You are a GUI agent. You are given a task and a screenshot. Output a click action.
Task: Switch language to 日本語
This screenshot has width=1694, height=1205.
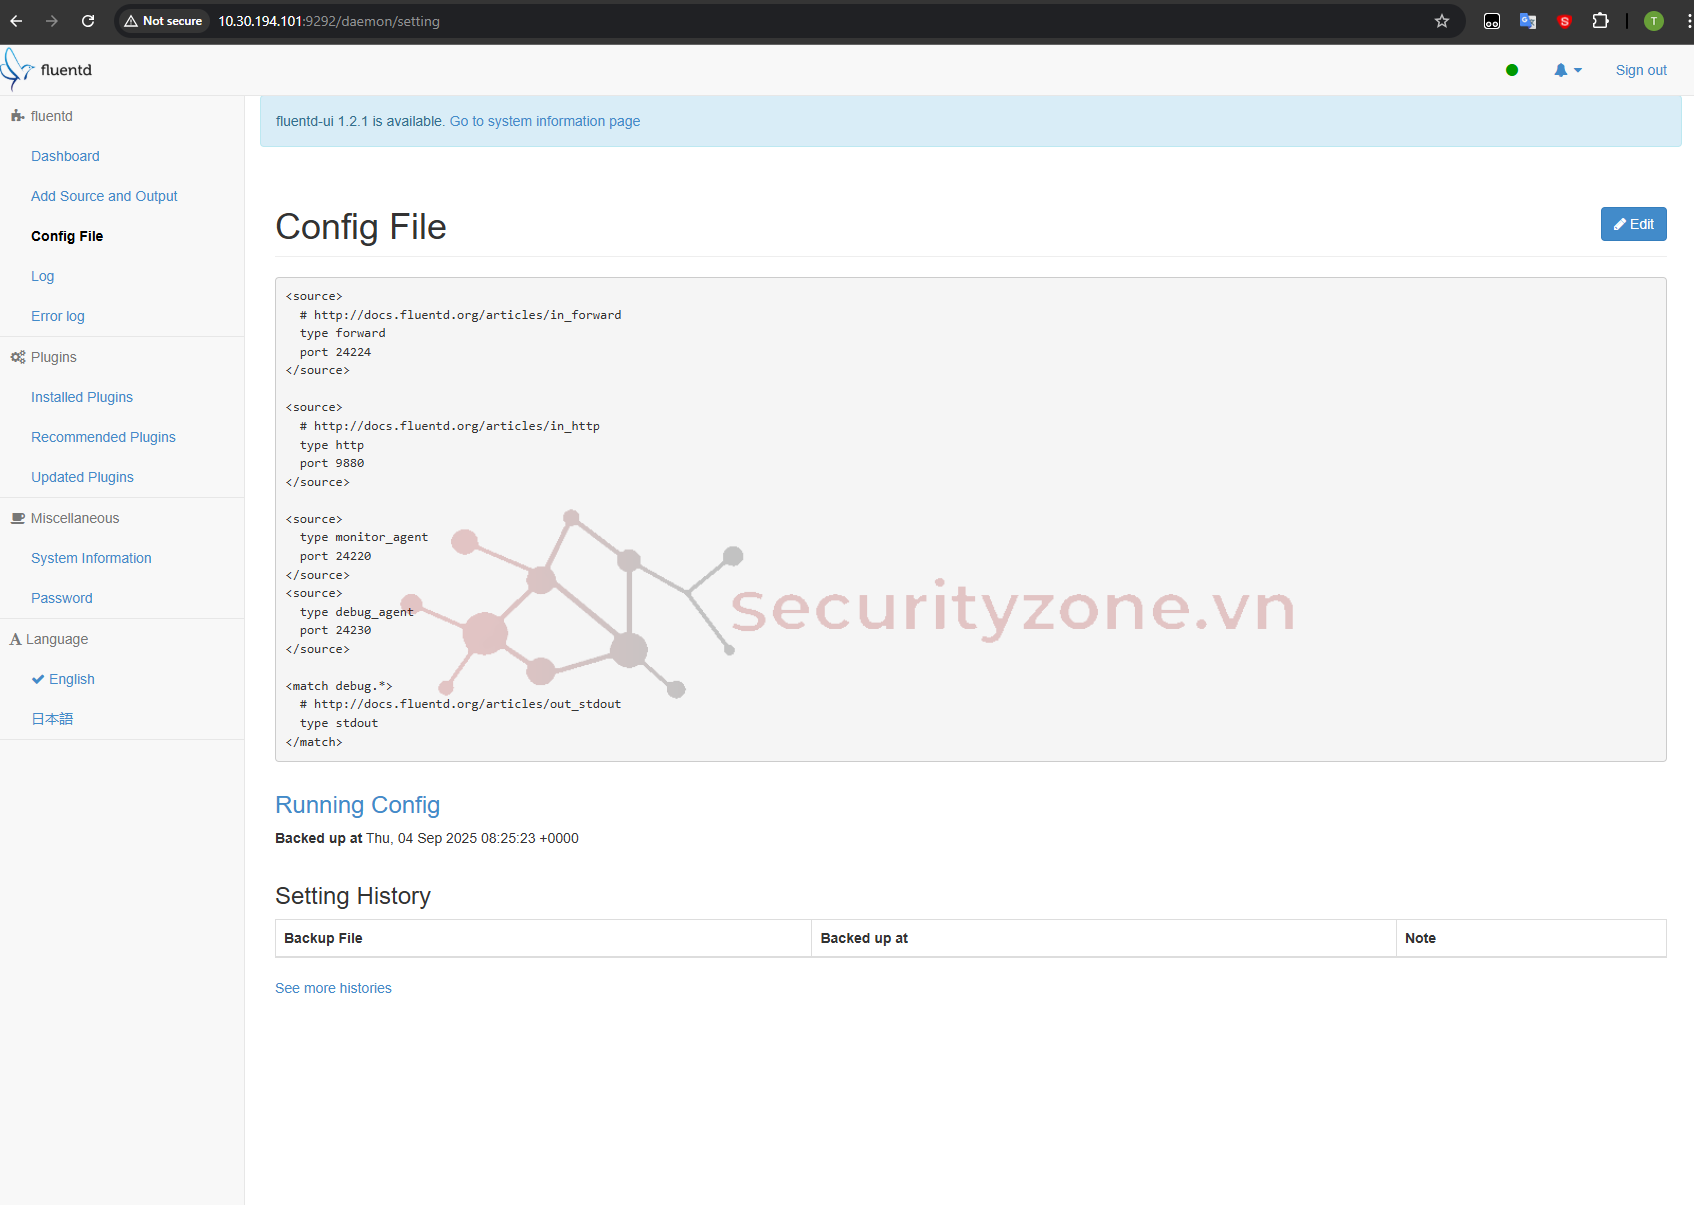(x=52, y=719)
